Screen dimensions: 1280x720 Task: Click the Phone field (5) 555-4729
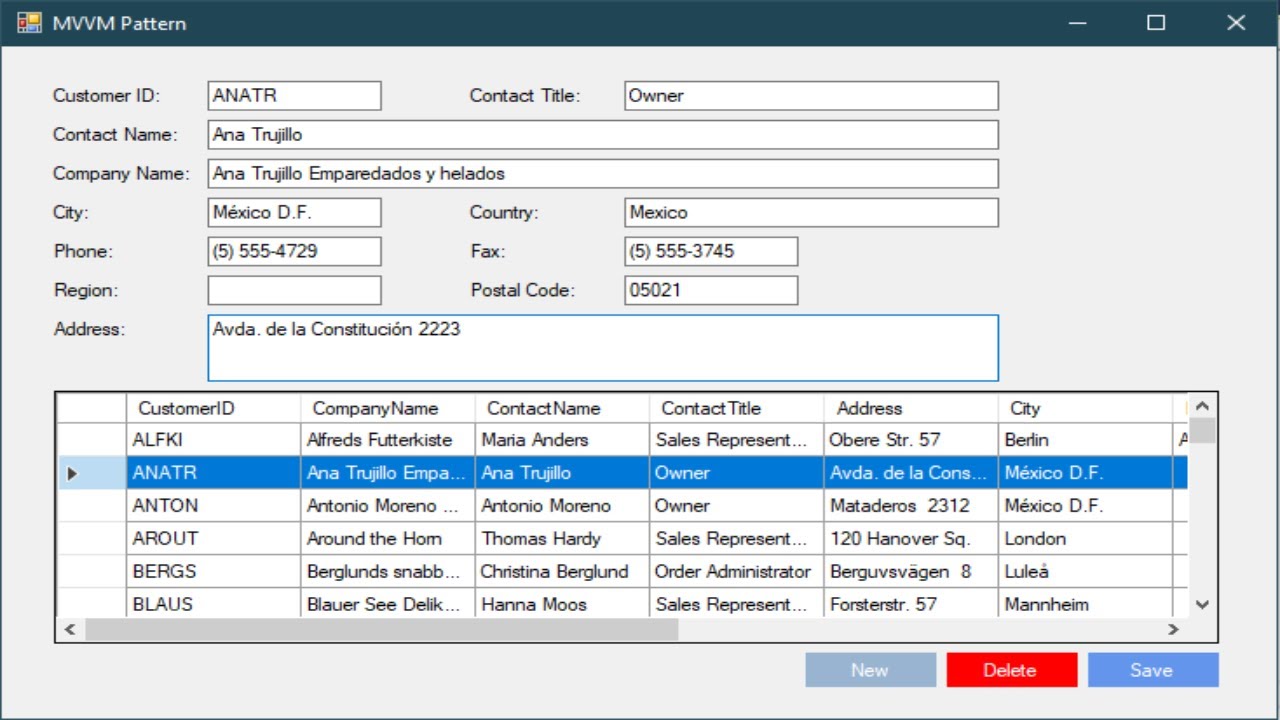pyautogui.click(x=294, y=252)
